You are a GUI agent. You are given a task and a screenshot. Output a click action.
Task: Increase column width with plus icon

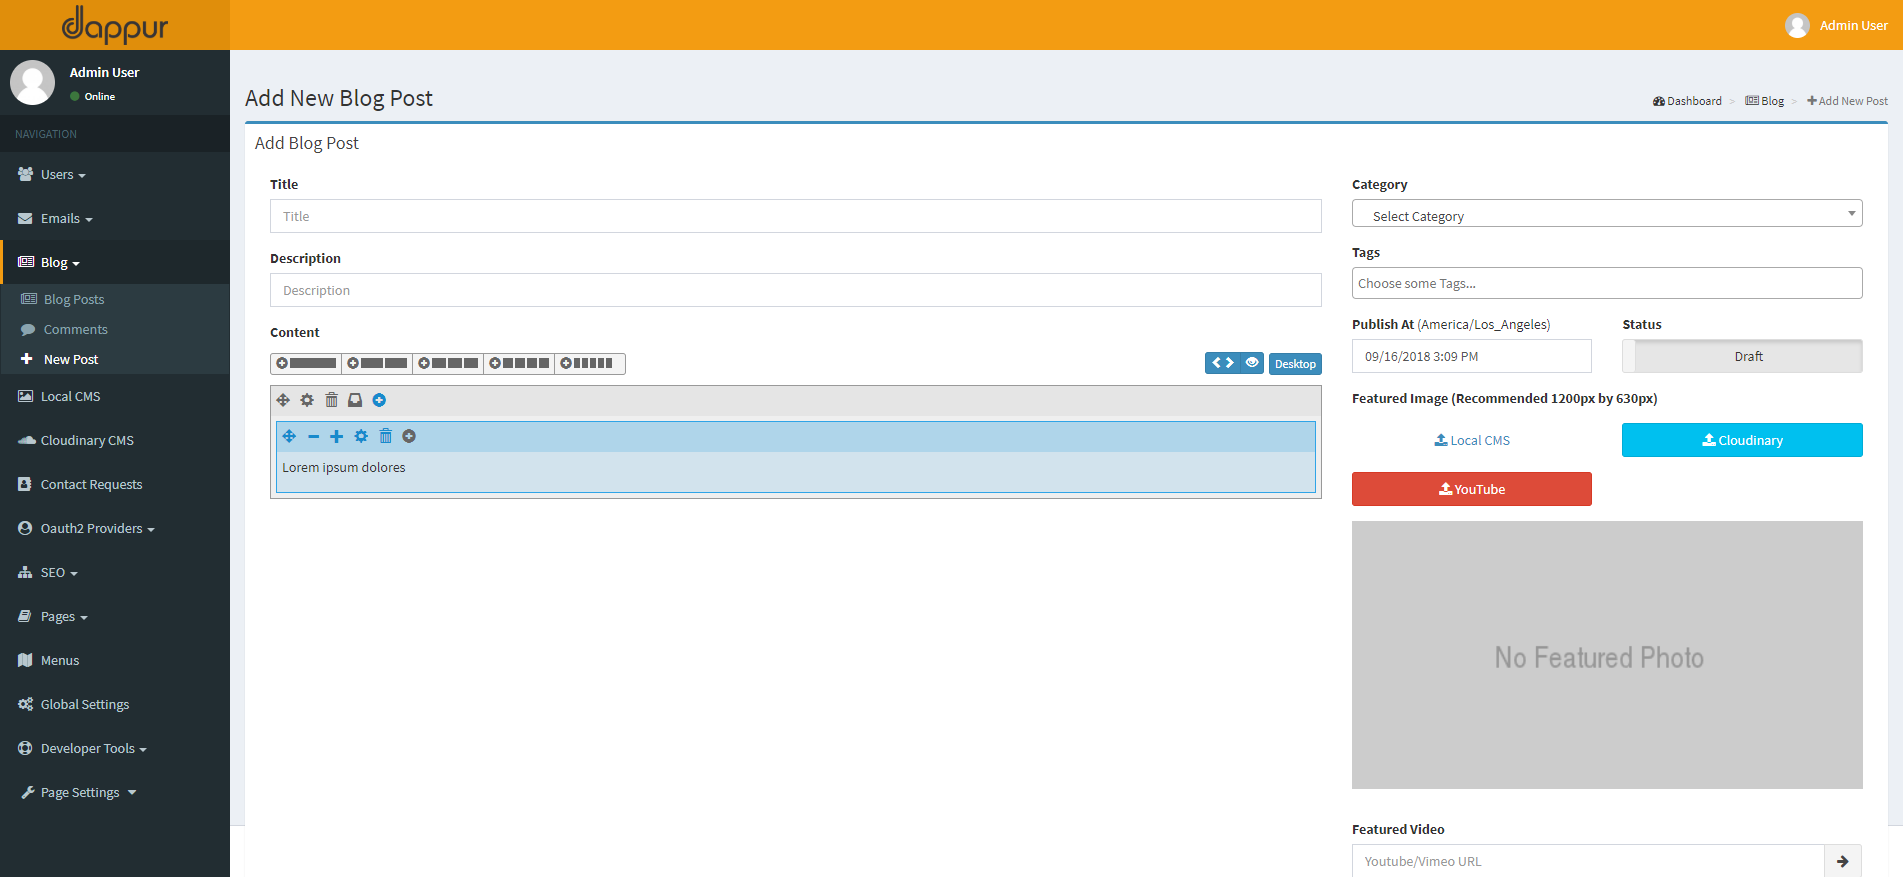point(337,436)
